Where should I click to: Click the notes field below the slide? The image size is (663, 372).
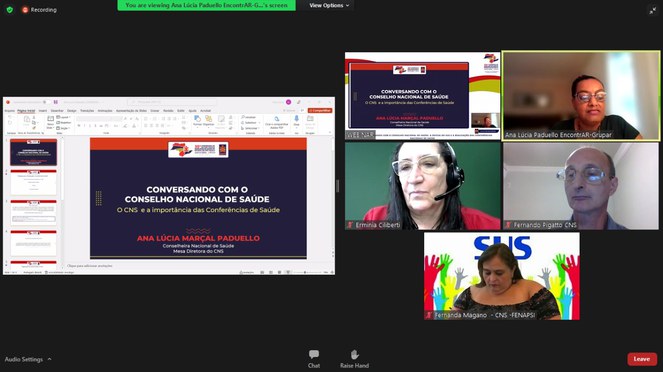click(199, 266)
